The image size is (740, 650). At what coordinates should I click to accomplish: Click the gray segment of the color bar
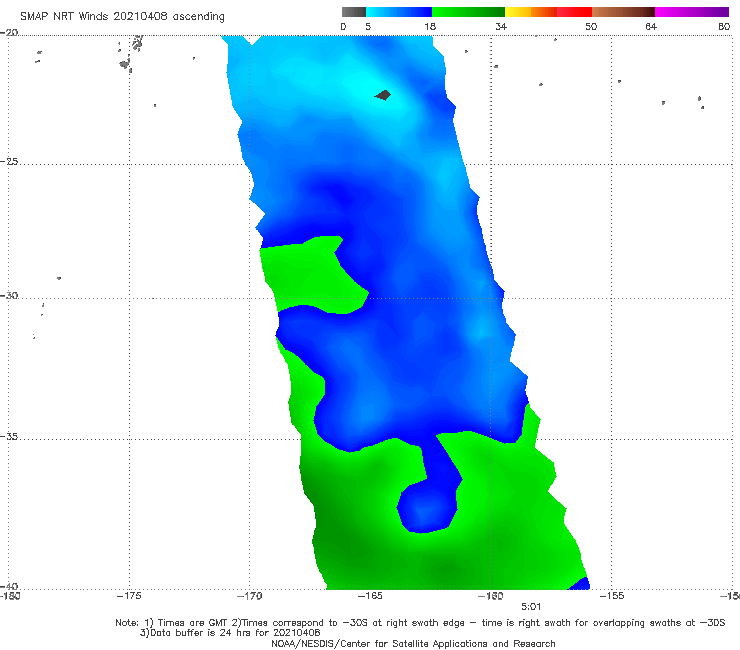(354, 12)
